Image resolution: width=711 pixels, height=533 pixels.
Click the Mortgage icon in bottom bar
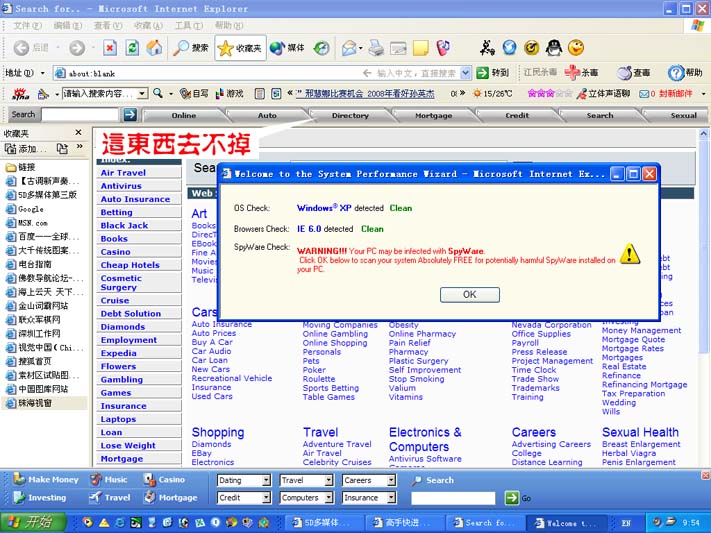pyautogui.click(x=150, y=497)
